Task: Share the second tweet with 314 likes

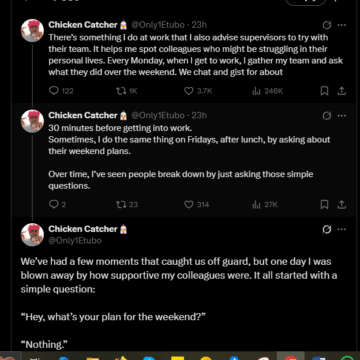Action: click(x=342, y=204)
